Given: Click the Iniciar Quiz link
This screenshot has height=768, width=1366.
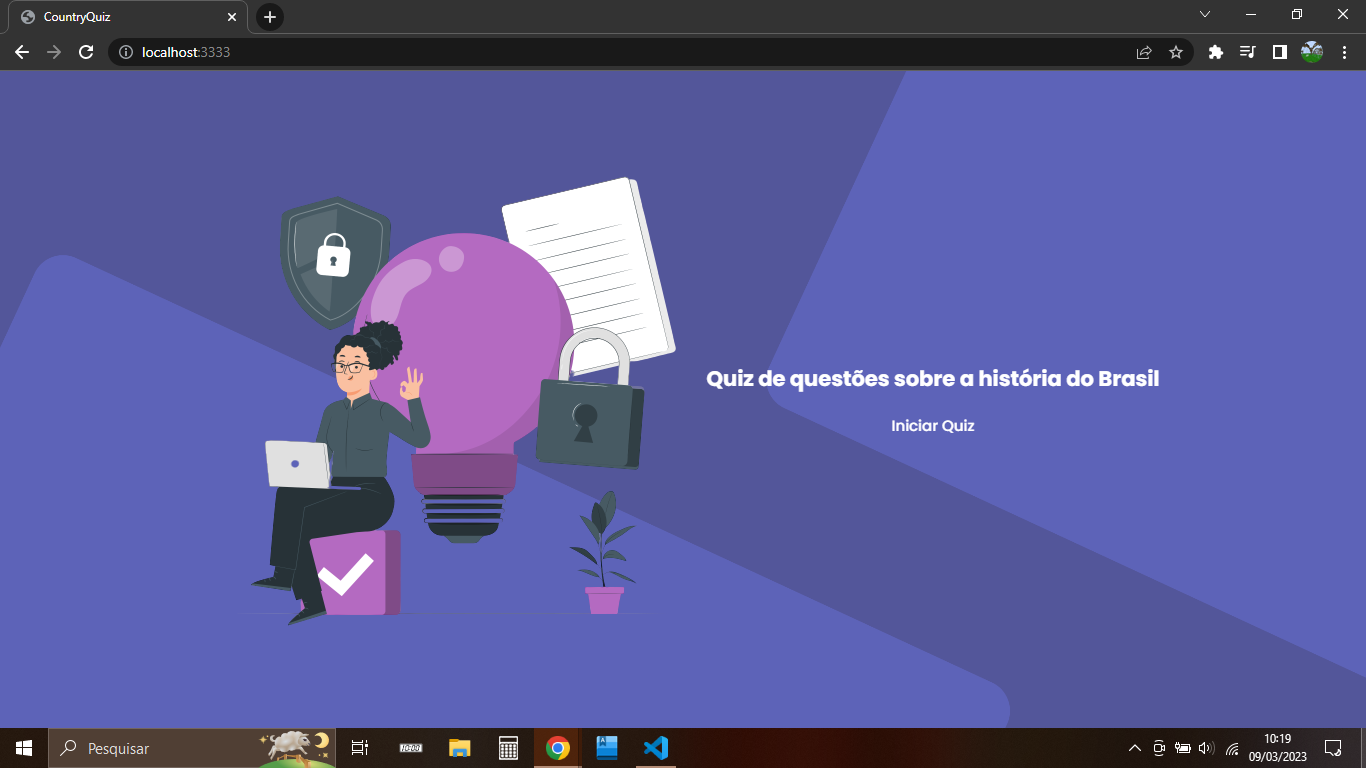Looking at the screenshot, I should (x=932, y=425).
